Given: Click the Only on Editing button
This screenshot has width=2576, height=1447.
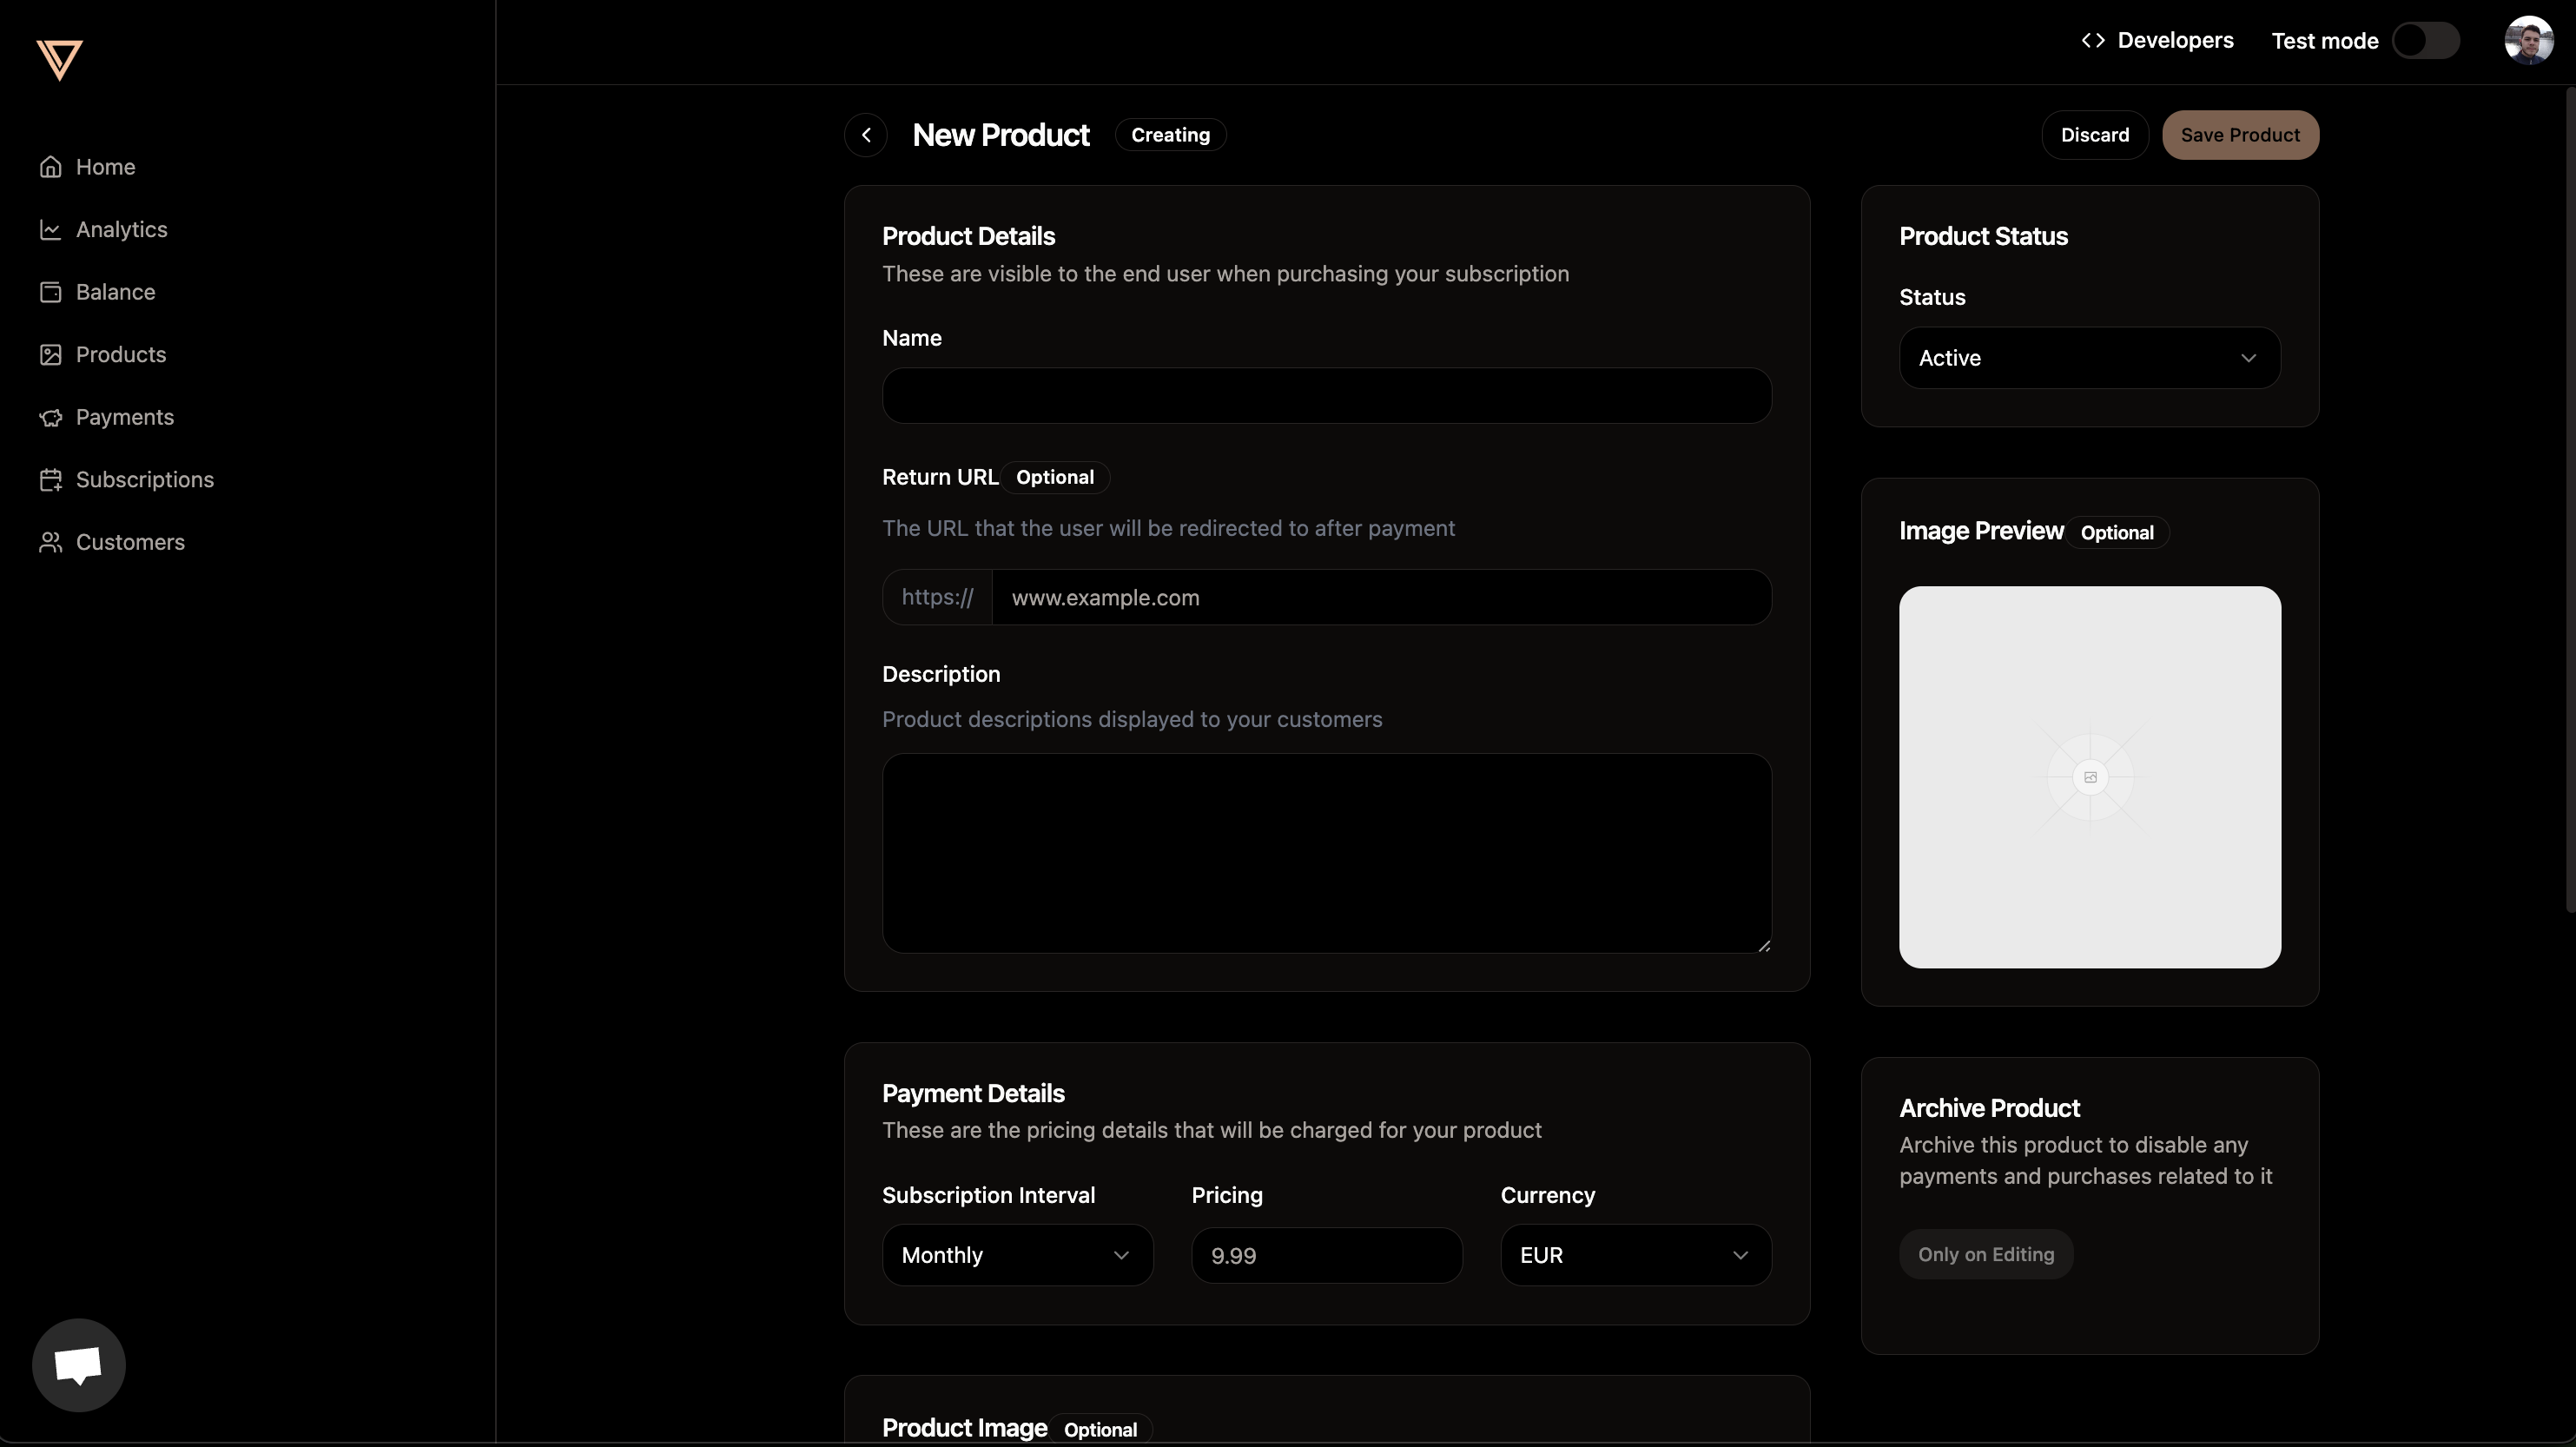Looking at the screenshot, I should click(1985, 1254).
